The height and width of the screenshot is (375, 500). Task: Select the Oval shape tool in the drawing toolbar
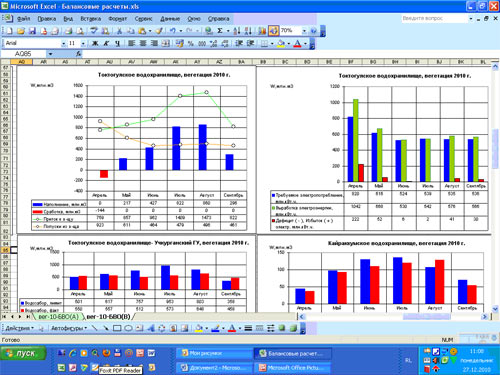pyautogui.click(x=128, y=328)
